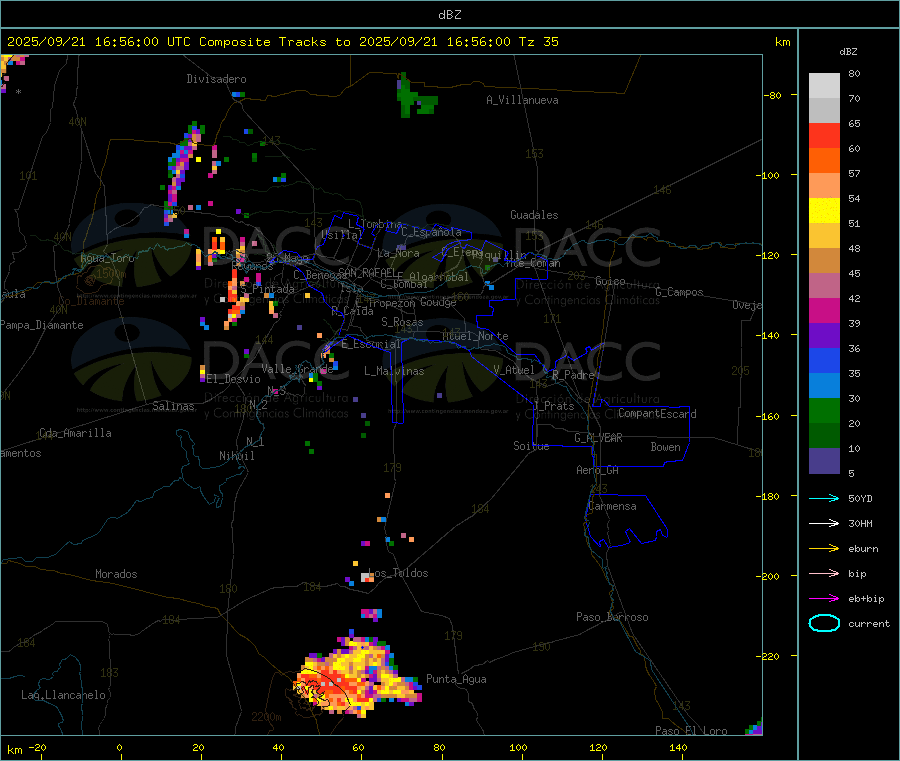
Task: Click the Nihuil map label
Action: pyautogui.click(x=236, y=456)
